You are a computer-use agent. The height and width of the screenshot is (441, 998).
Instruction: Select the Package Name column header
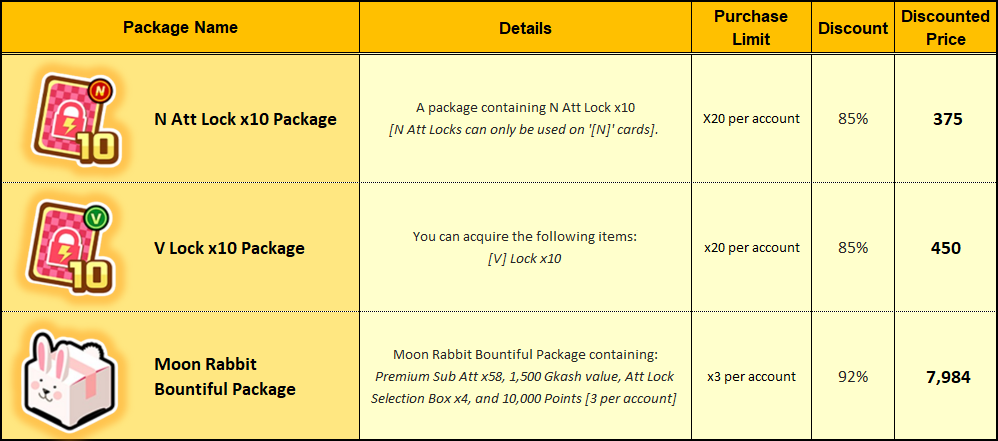point(180,28)
